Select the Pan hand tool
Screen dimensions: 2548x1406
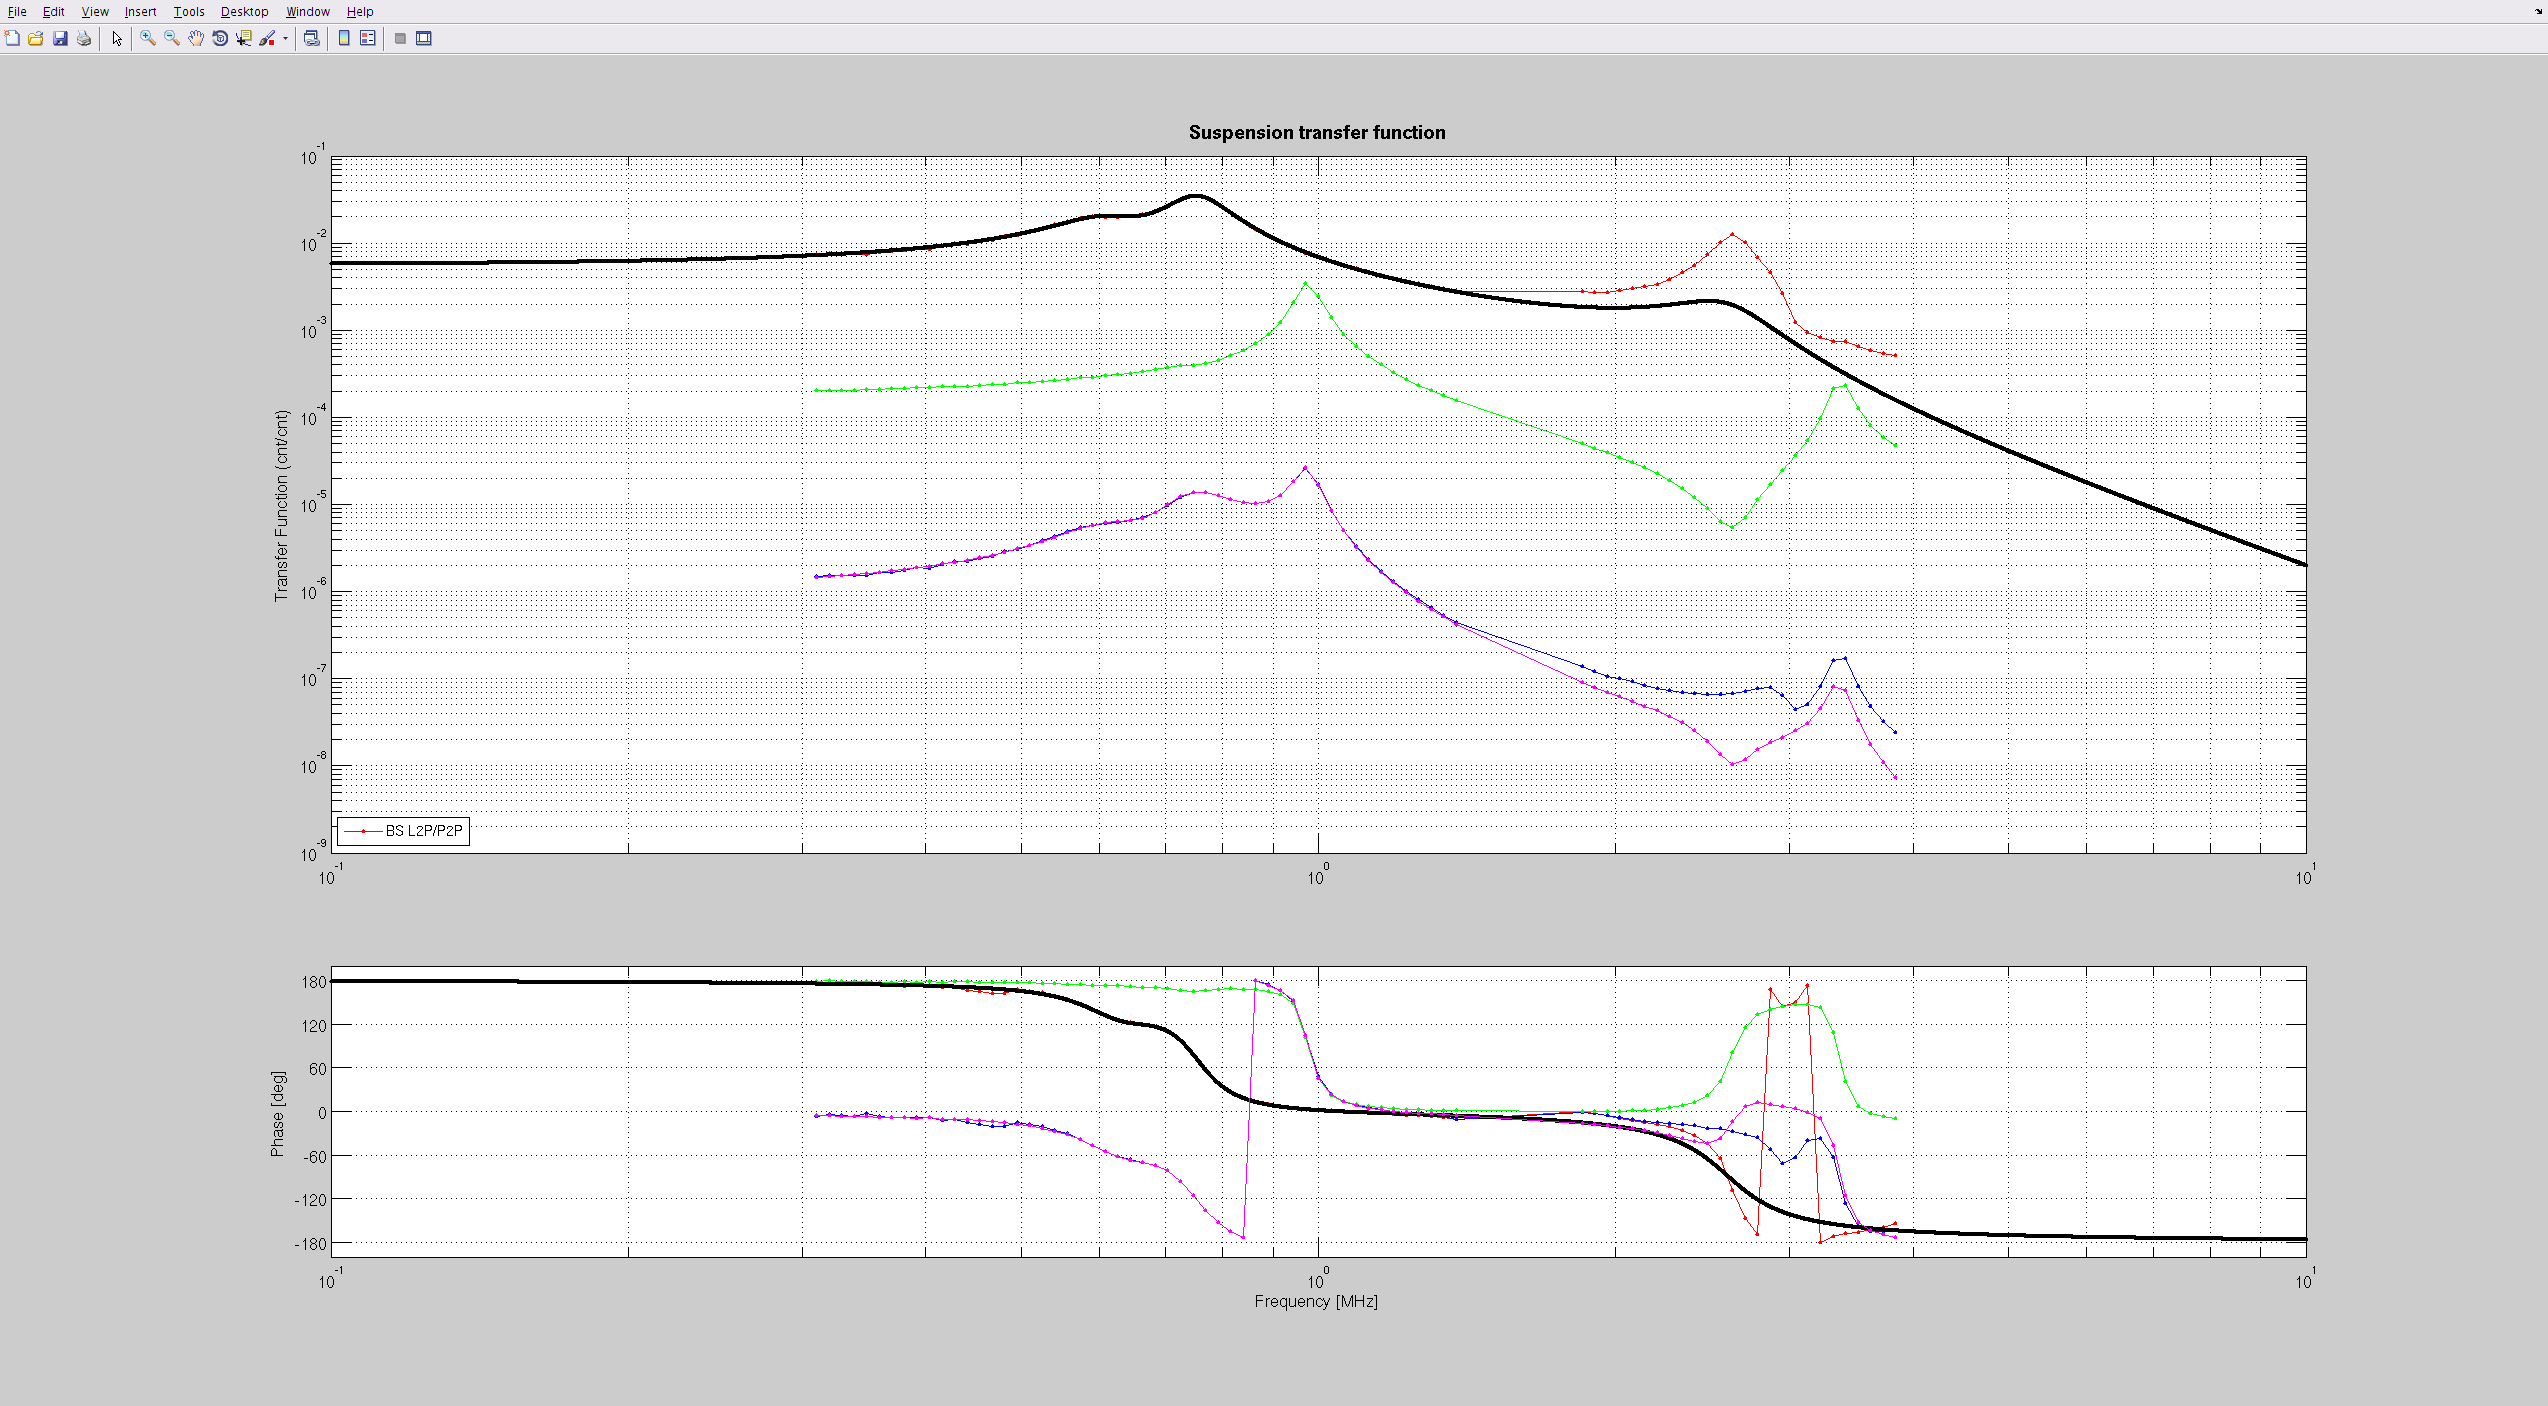[x=196, y=38]
